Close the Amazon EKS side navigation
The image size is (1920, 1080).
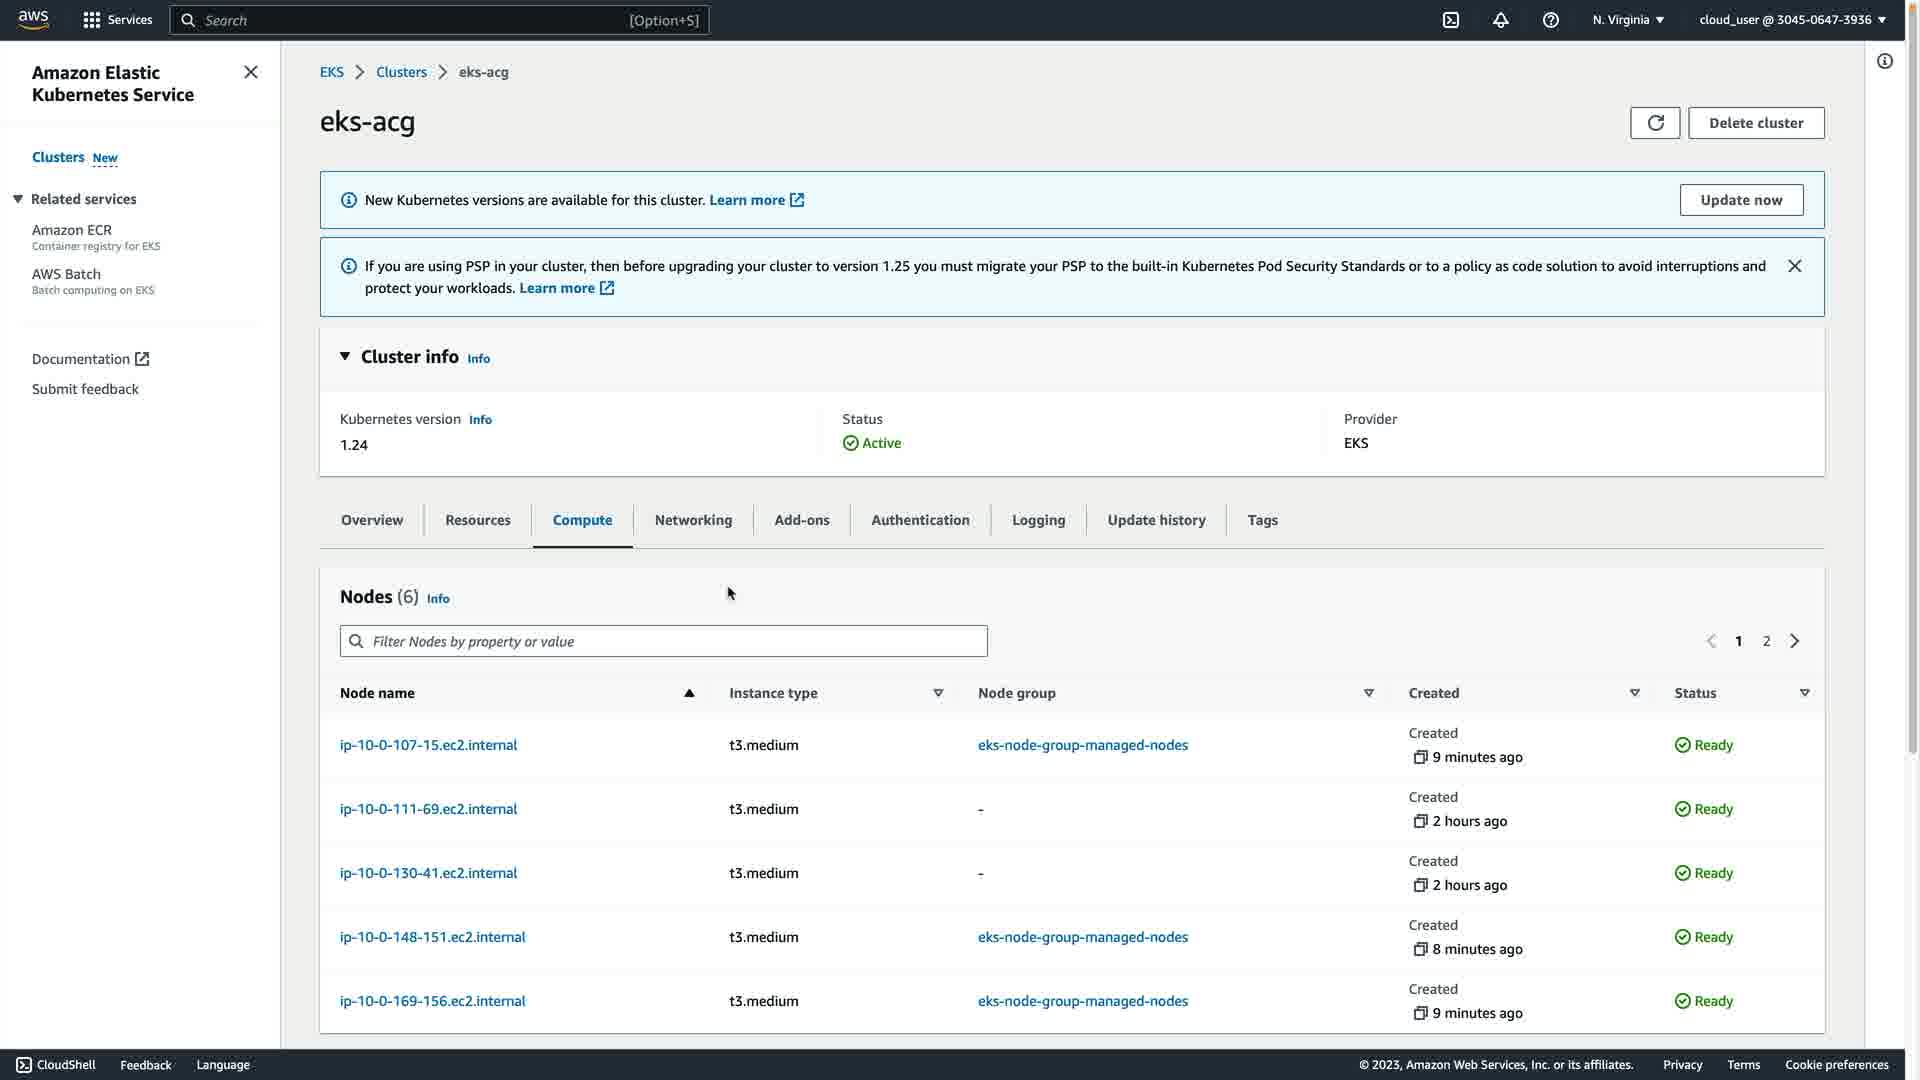251,72
